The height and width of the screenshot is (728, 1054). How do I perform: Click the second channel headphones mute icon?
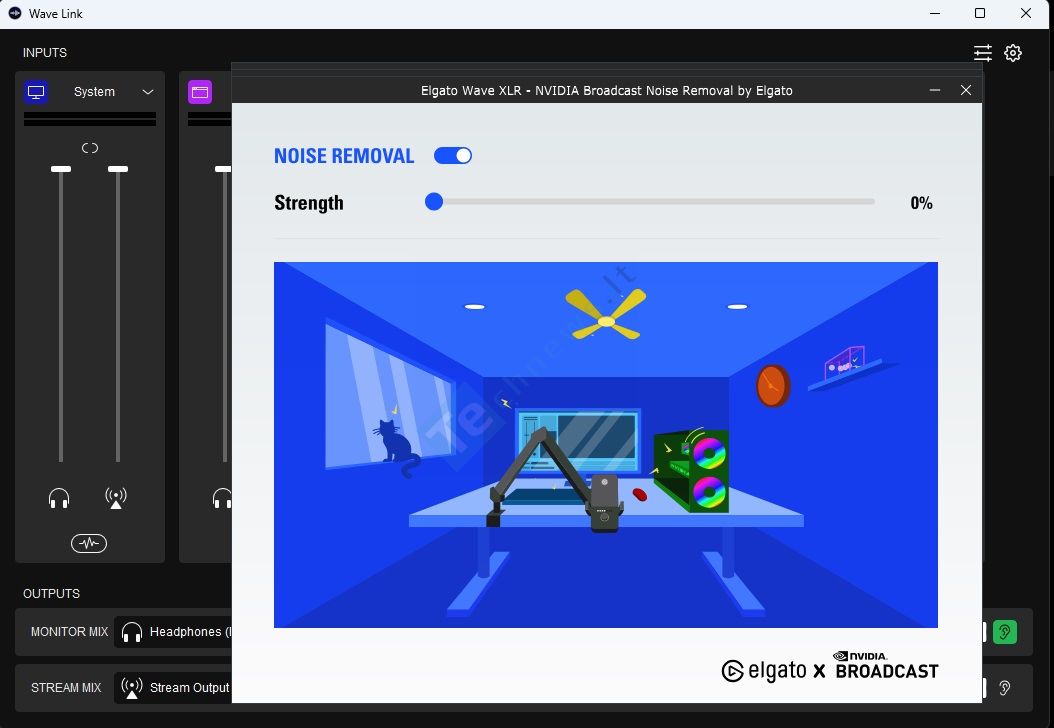[222, 499]
